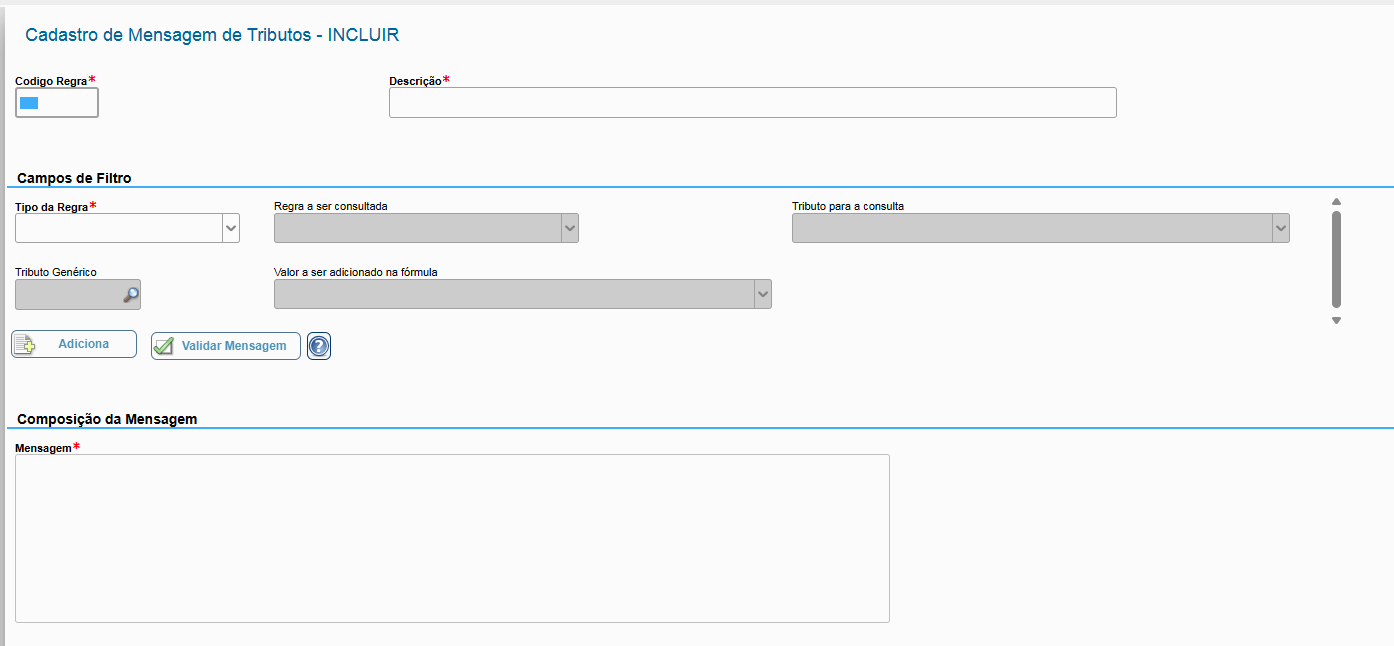Select the Composição da Mensagem section header
The image size is (1394, 646).
pos(107,419)
